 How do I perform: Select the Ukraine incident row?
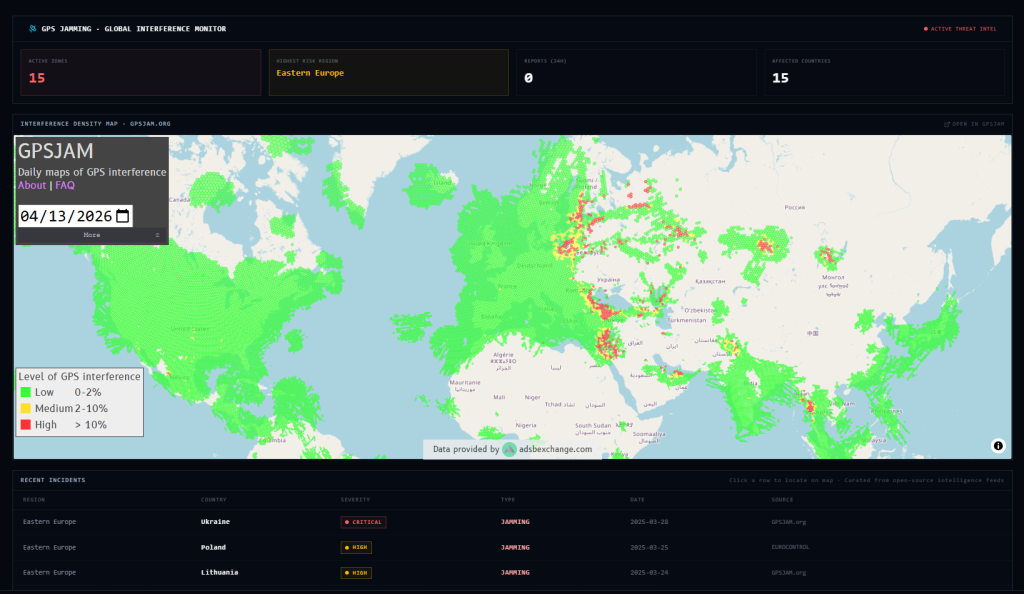point(512,522)
